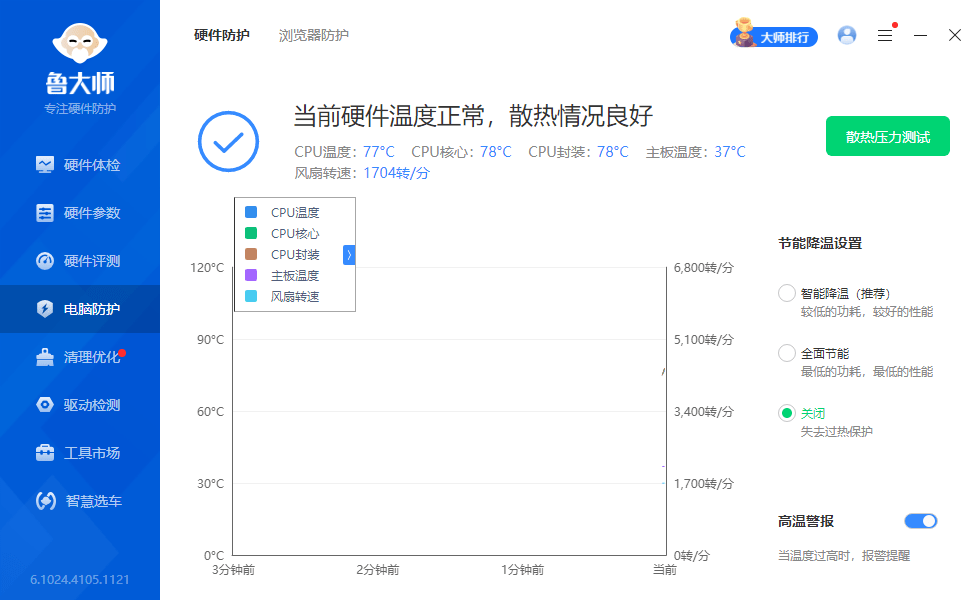This screenshot has height=600, width=980.
Task: Open the 工具市场 toolbox section
Action: 80,453
